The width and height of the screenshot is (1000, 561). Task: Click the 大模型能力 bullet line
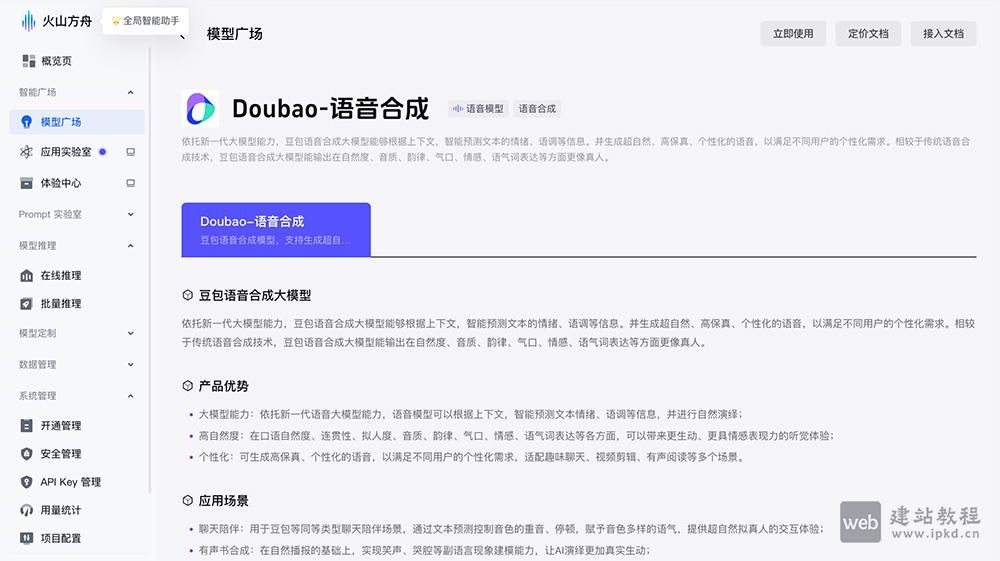coord(470,414)
